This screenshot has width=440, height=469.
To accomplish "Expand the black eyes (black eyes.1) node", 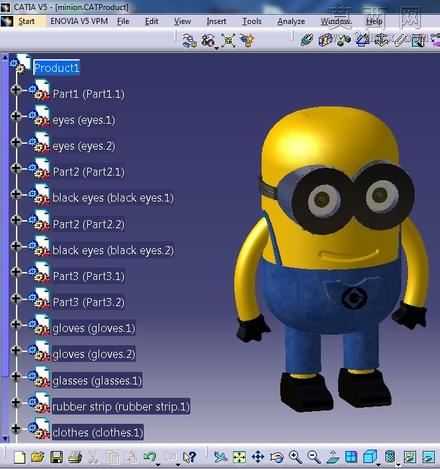I will [x=16, y=194].
